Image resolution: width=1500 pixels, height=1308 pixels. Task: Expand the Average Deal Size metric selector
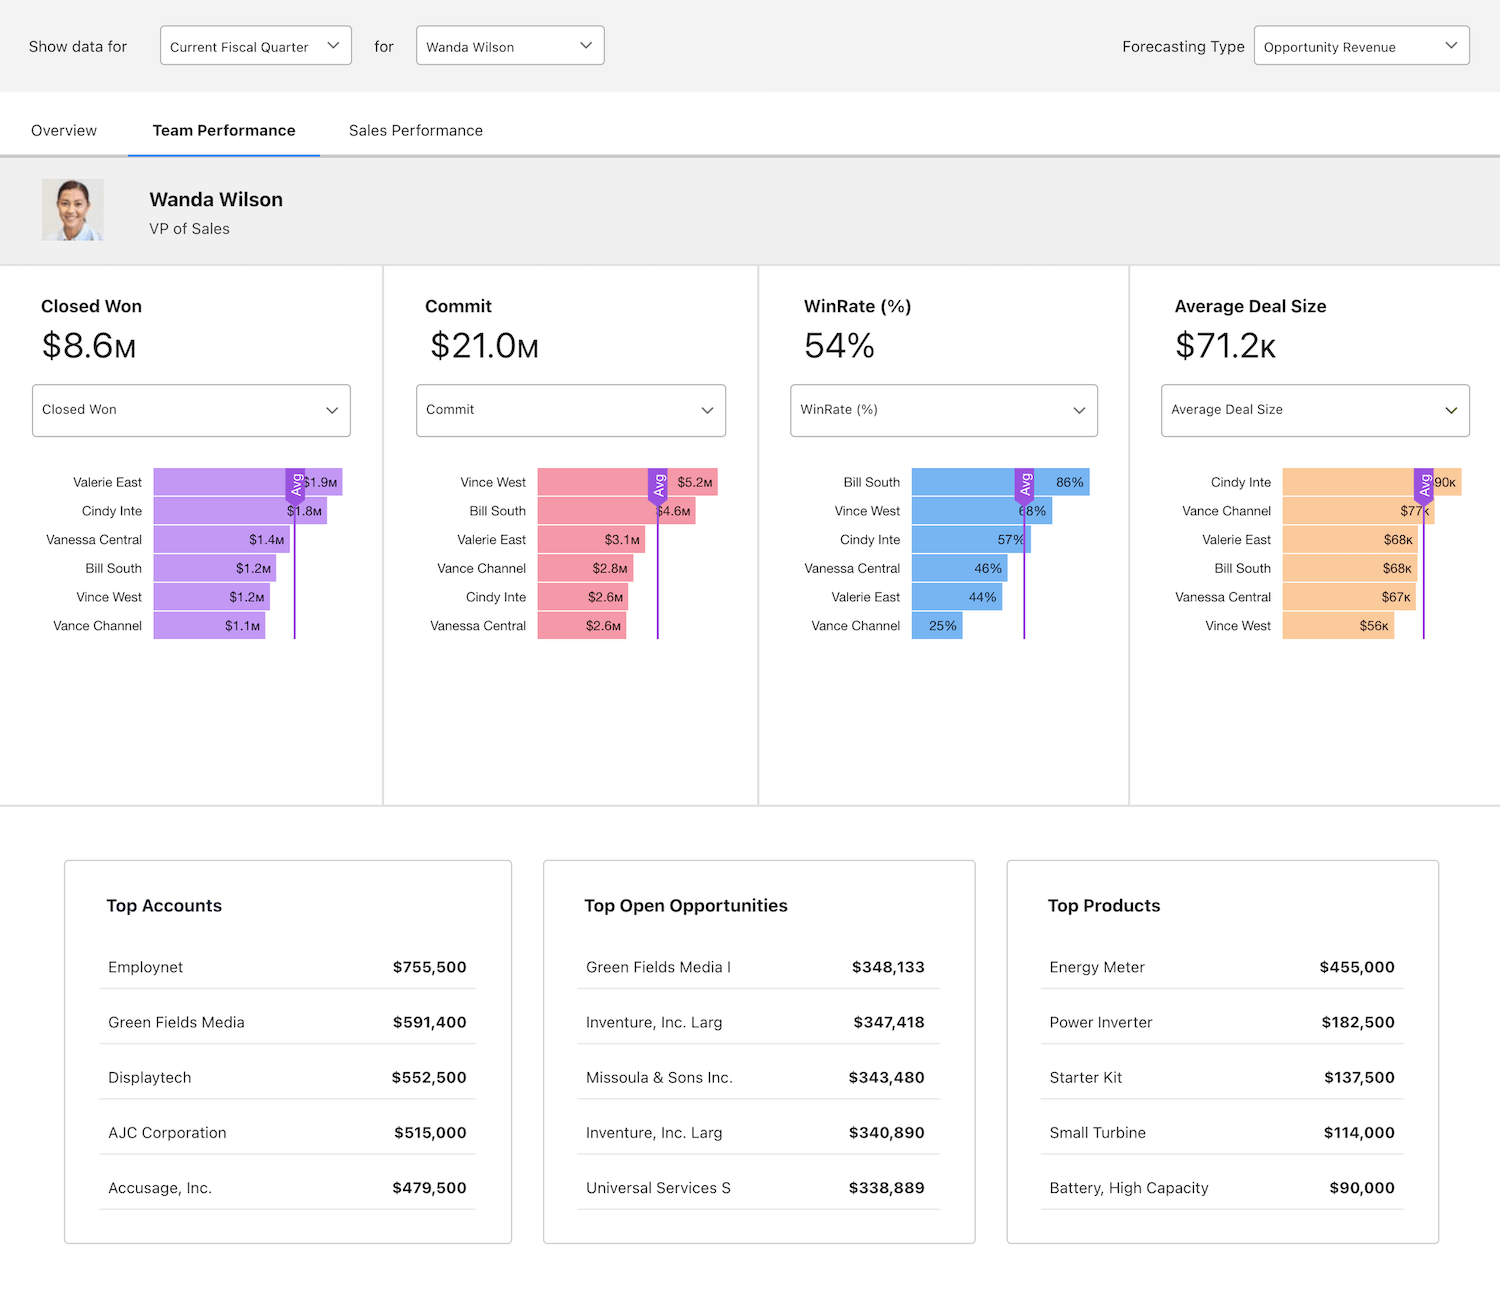pos(1314,410)
